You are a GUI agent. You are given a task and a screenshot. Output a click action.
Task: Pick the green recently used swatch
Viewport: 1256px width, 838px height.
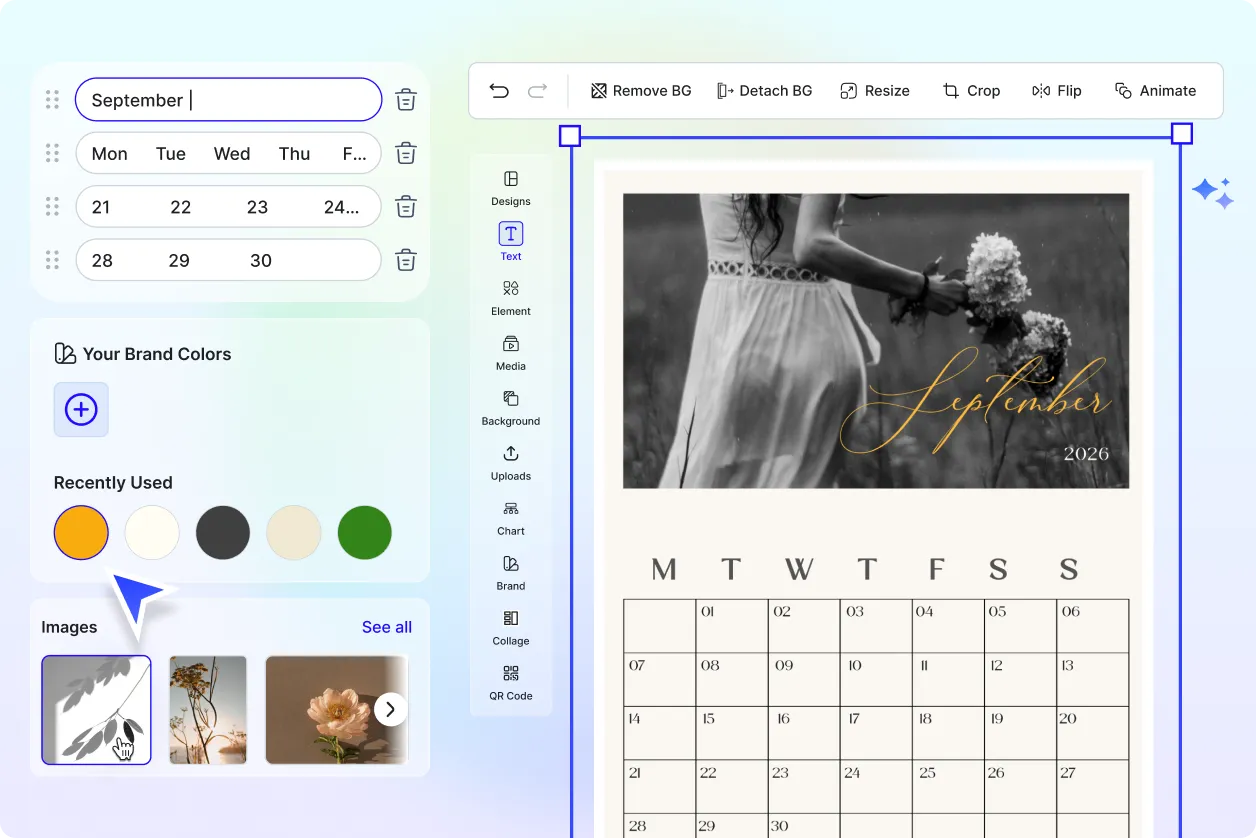pos(365,532)
